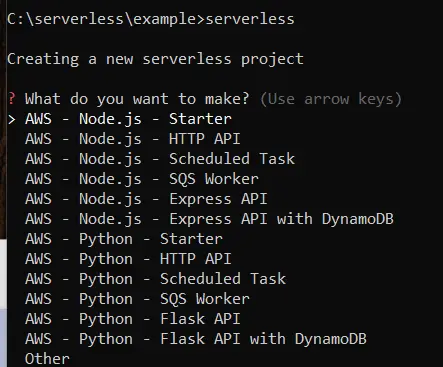Click 'Creating a new serverless project' message
Viewport: 443px width, 367px height.
155,59
